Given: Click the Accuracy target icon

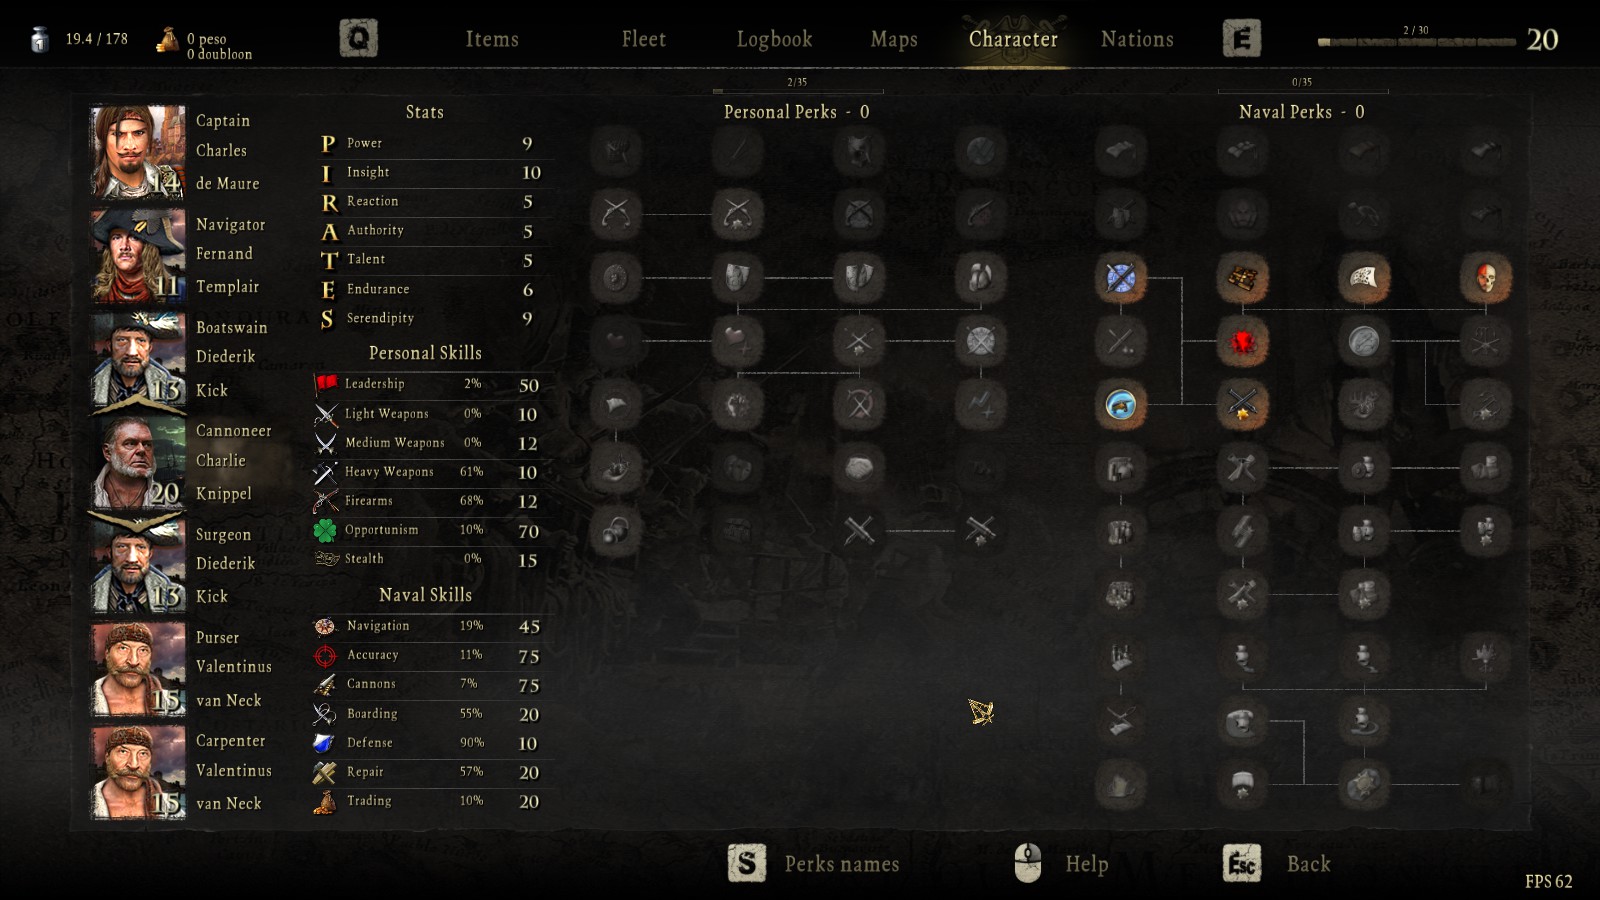Looking at the screenshot, I should 325,656.
